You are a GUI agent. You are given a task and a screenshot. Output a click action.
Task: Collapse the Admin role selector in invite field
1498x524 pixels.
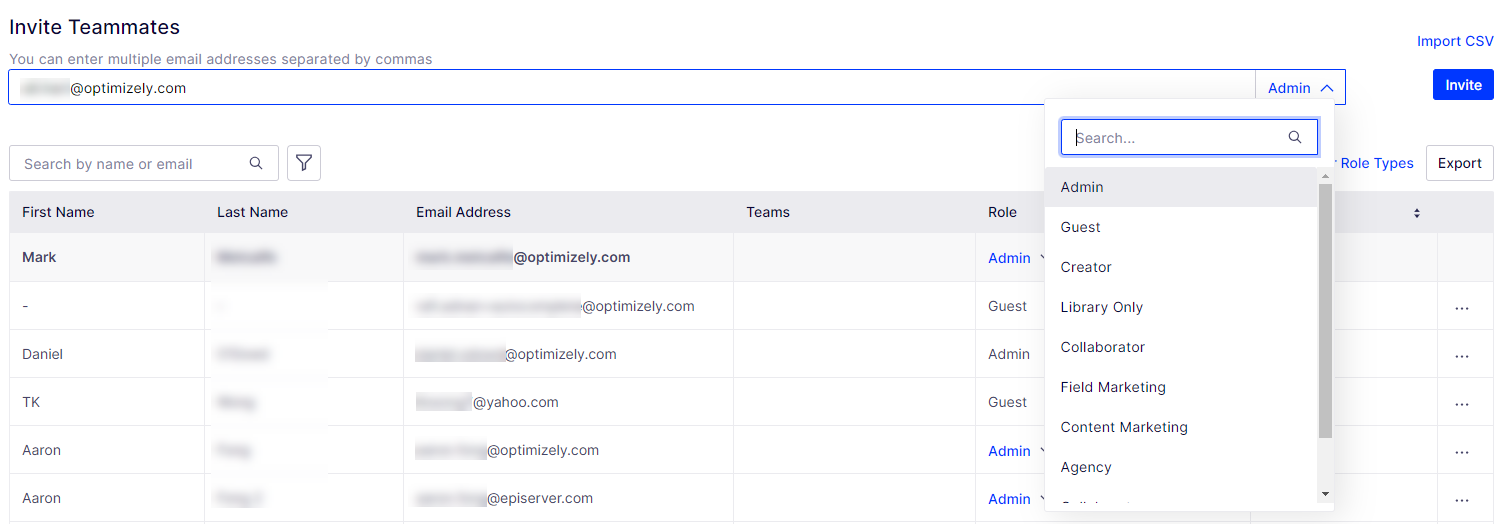[x=1300, y=88]
